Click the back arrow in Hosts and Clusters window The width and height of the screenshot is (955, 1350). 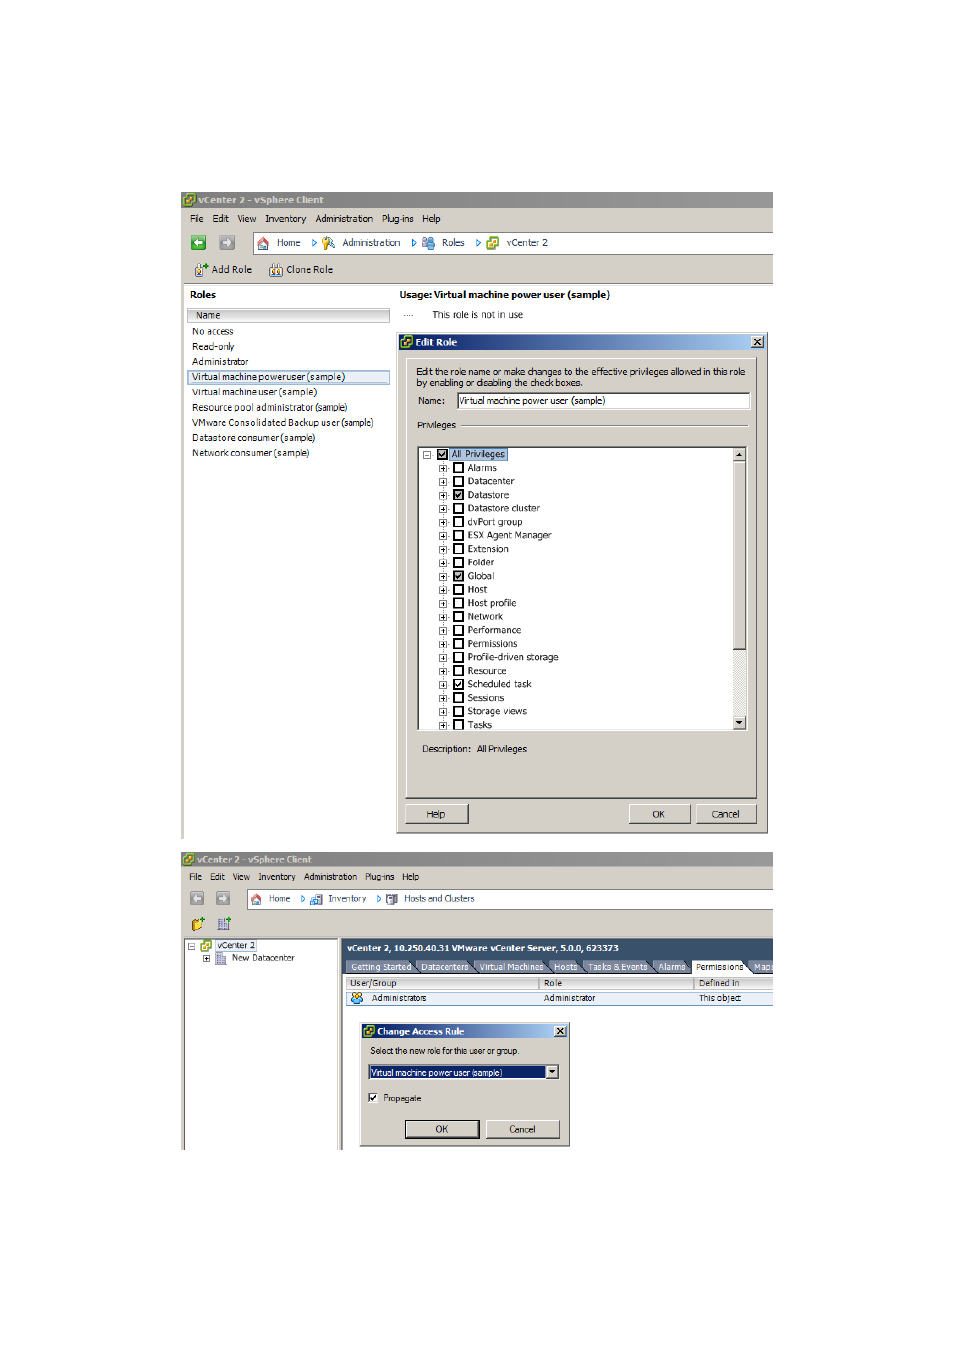coord(197,899)
